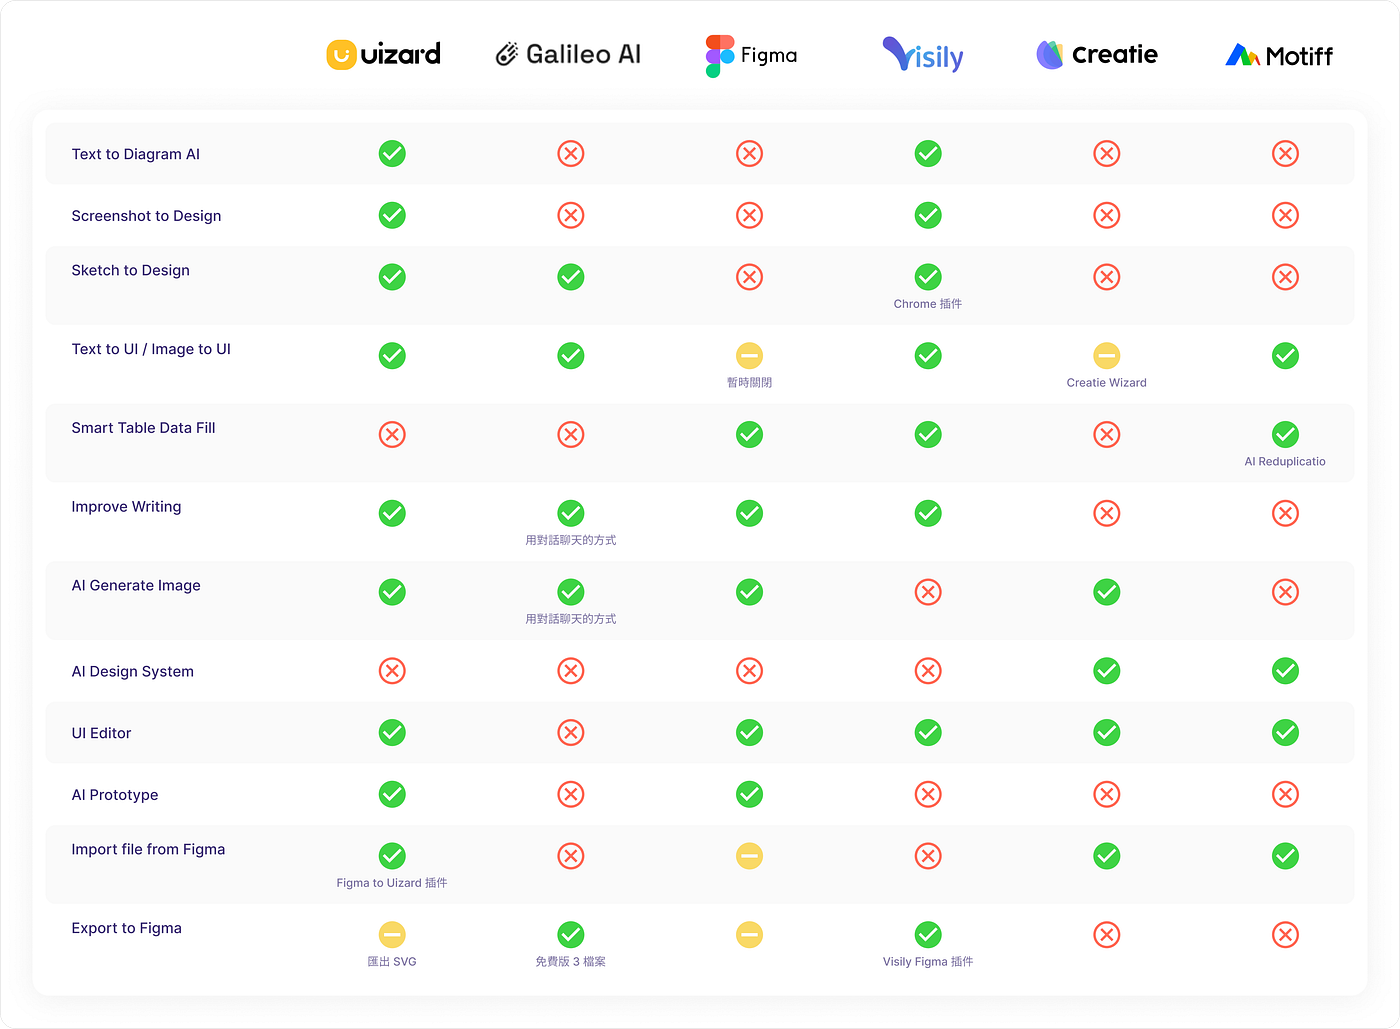
Task: Click Creatie's yellow Creatie Wizard icon
Action: pos(1106,356)
